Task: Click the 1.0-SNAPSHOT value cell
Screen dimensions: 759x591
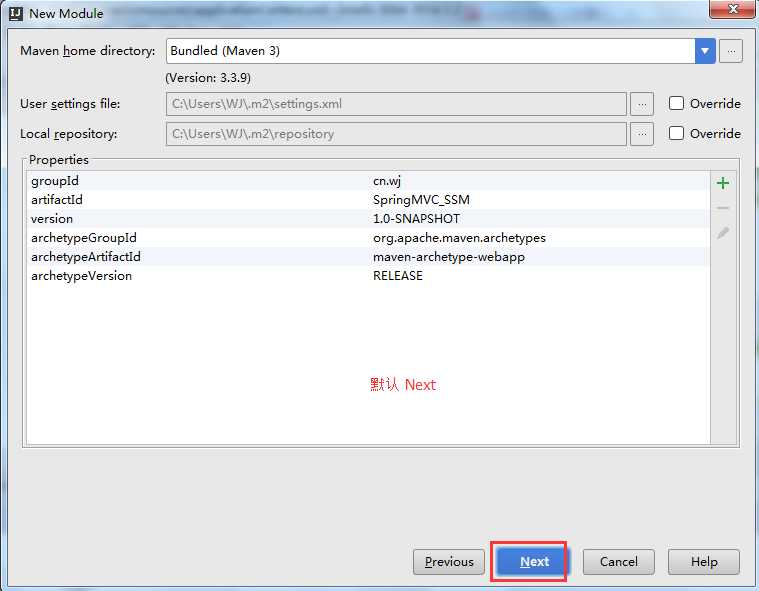Action: point(416,219)
